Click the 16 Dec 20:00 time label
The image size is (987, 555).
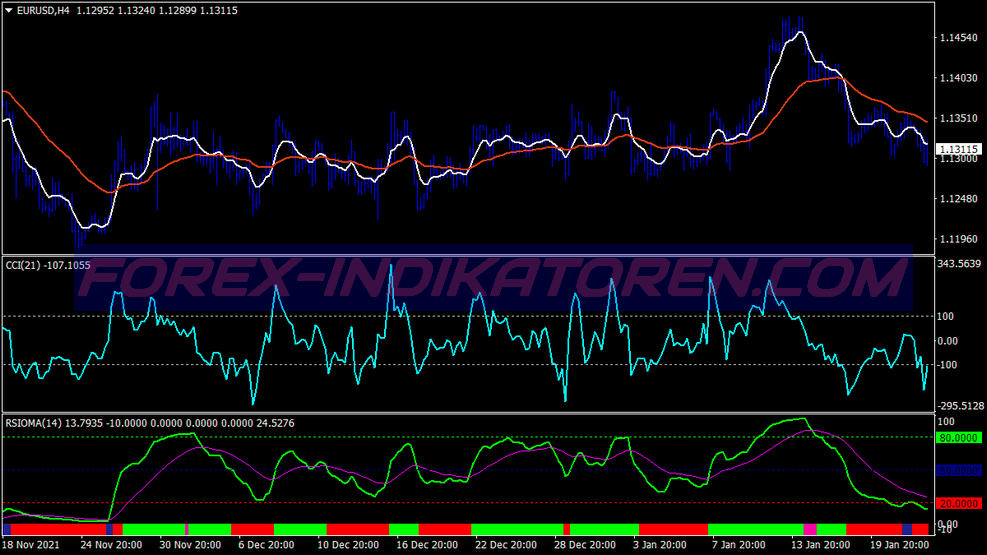427,545
